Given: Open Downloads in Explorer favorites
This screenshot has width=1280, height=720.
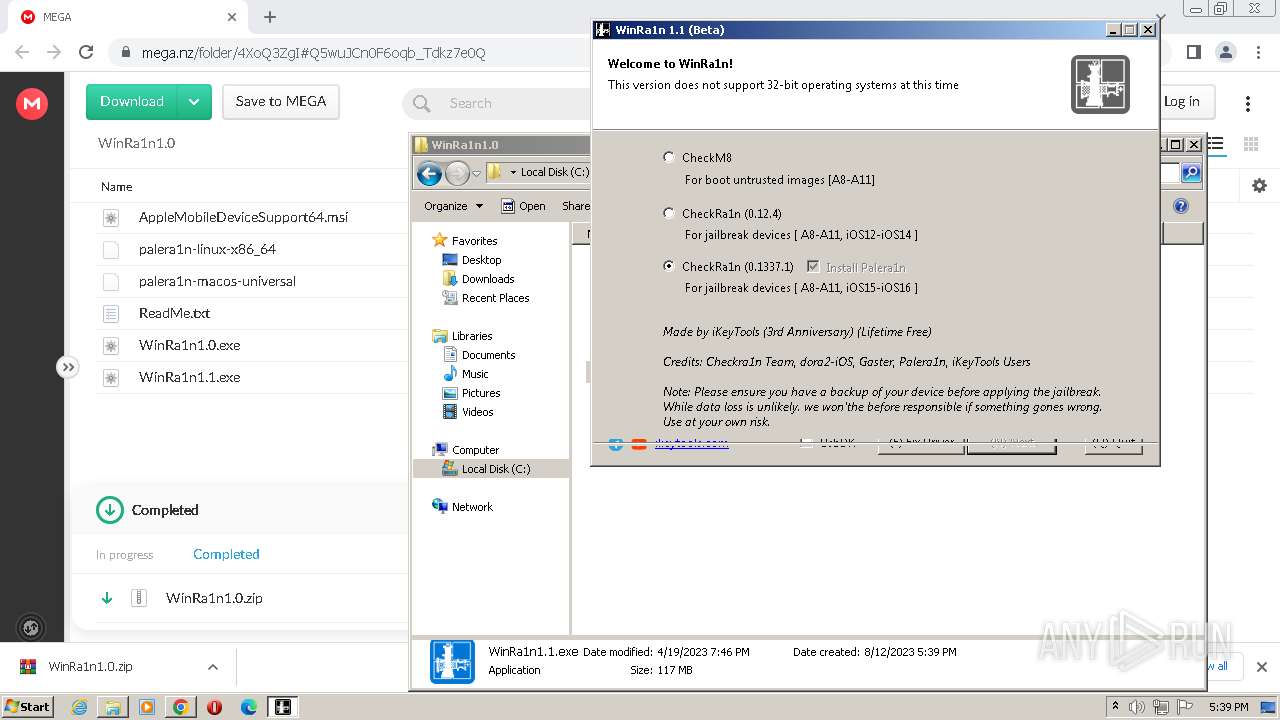Looking at the screenshot, I should click(x=478, y=279).
